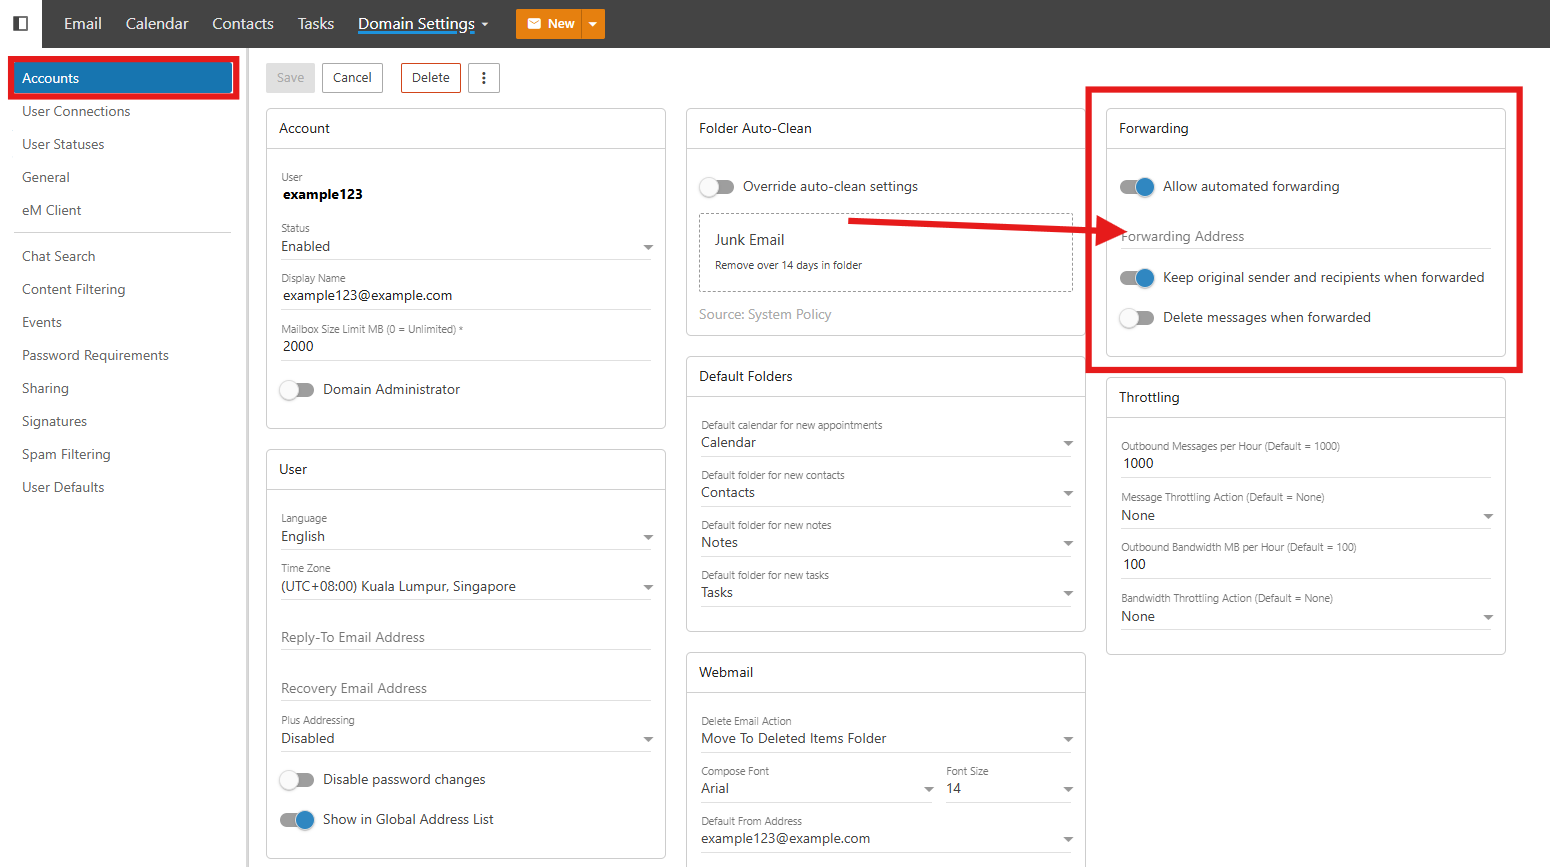The image size is (1550, 867).
Task: Open the Language dropdown
Action: 466,537
